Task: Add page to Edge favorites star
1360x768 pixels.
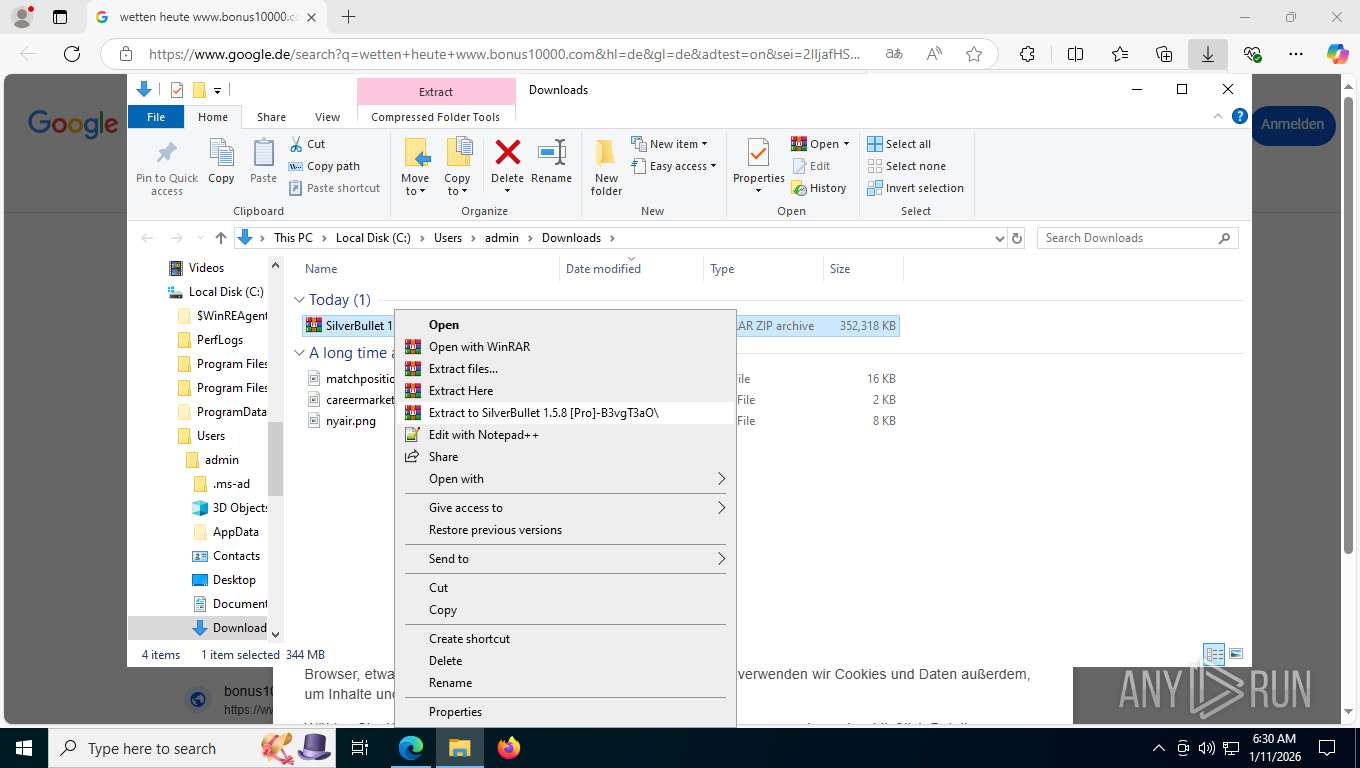Action: point(974,54)
